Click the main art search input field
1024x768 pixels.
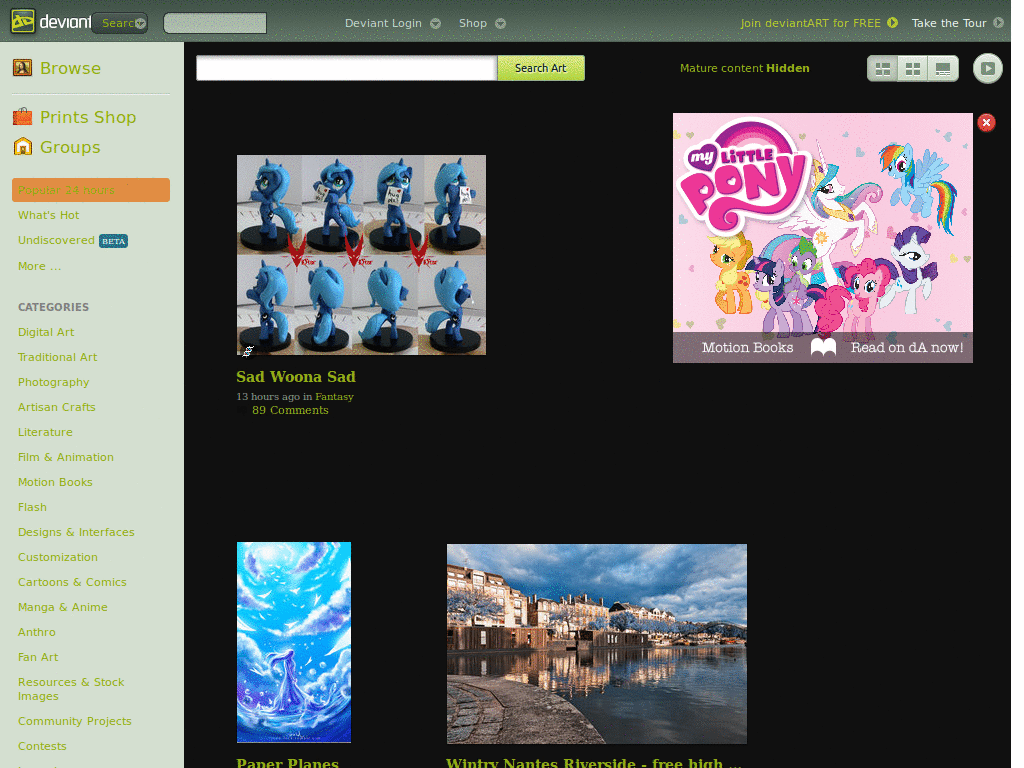pos(347,68)
